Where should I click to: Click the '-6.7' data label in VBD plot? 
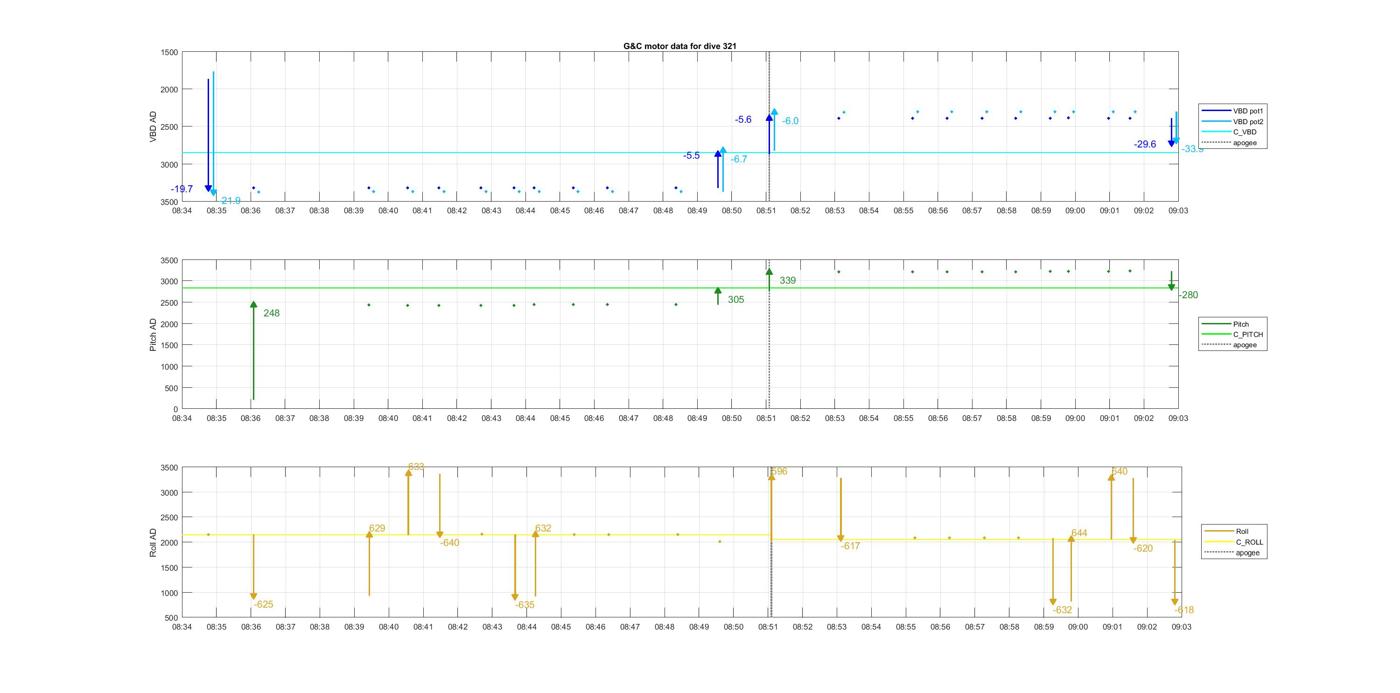[739, 160]
